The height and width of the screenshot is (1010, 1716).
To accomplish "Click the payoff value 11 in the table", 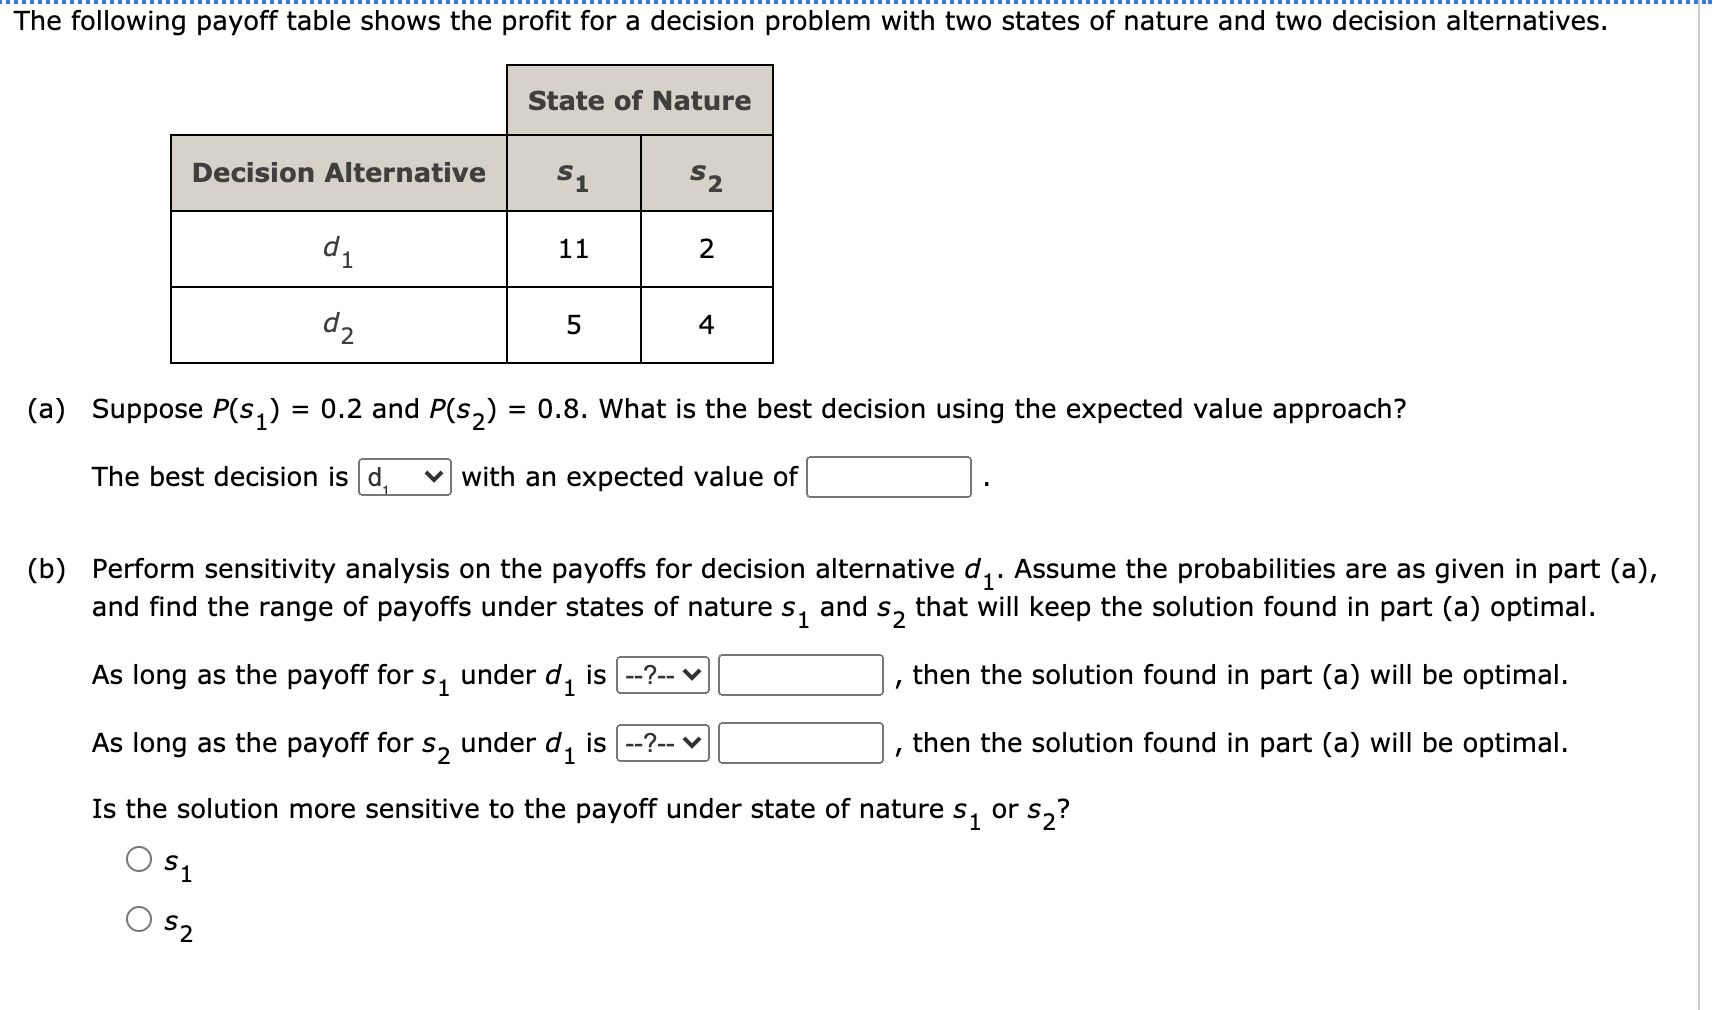I will click(x=573, y=248).
